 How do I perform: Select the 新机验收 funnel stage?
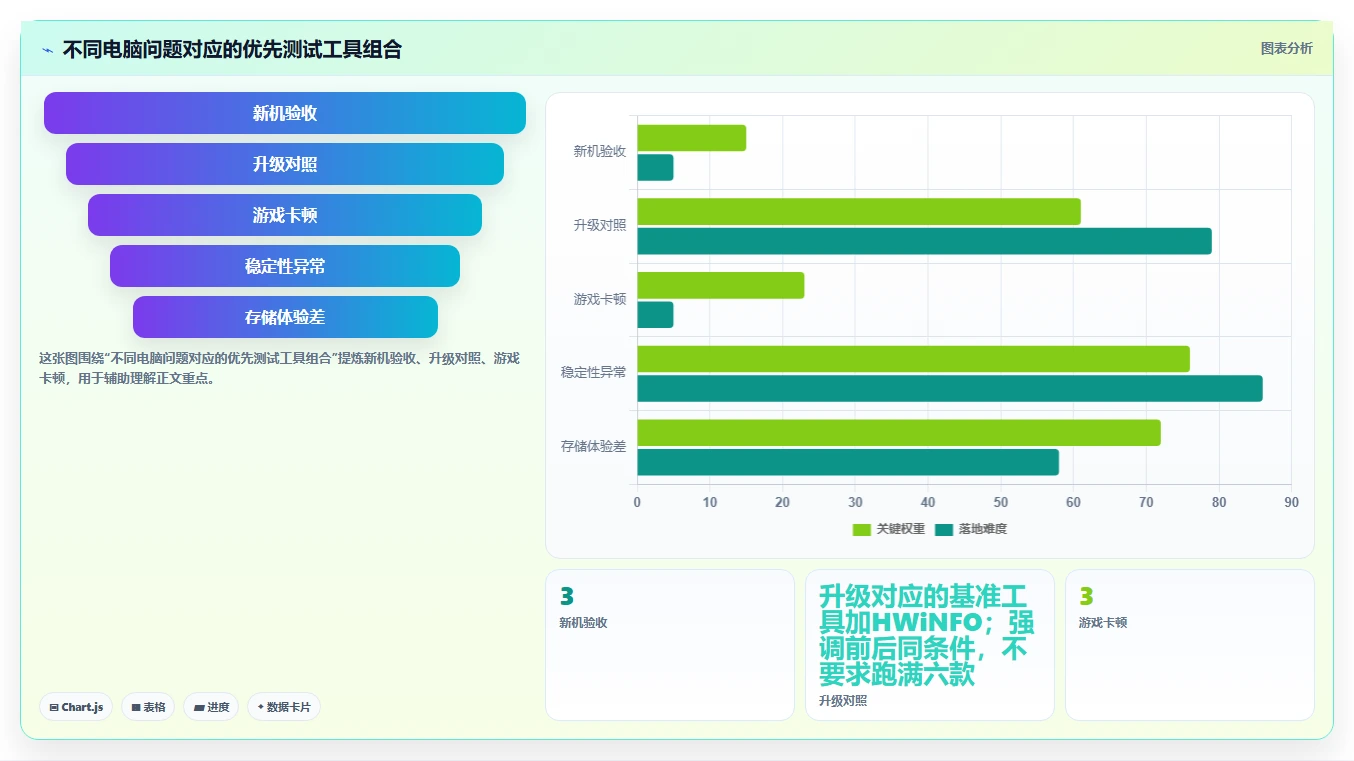(x=285, y=113)
